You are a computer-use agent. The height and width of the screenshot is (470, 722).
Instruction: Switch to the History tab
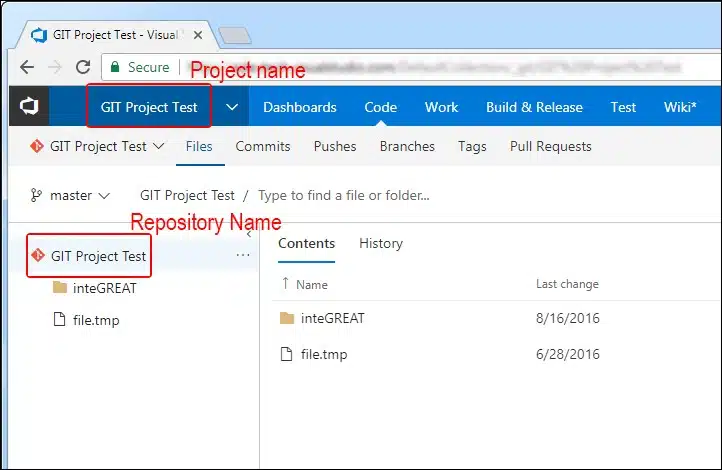coord(380,243)
